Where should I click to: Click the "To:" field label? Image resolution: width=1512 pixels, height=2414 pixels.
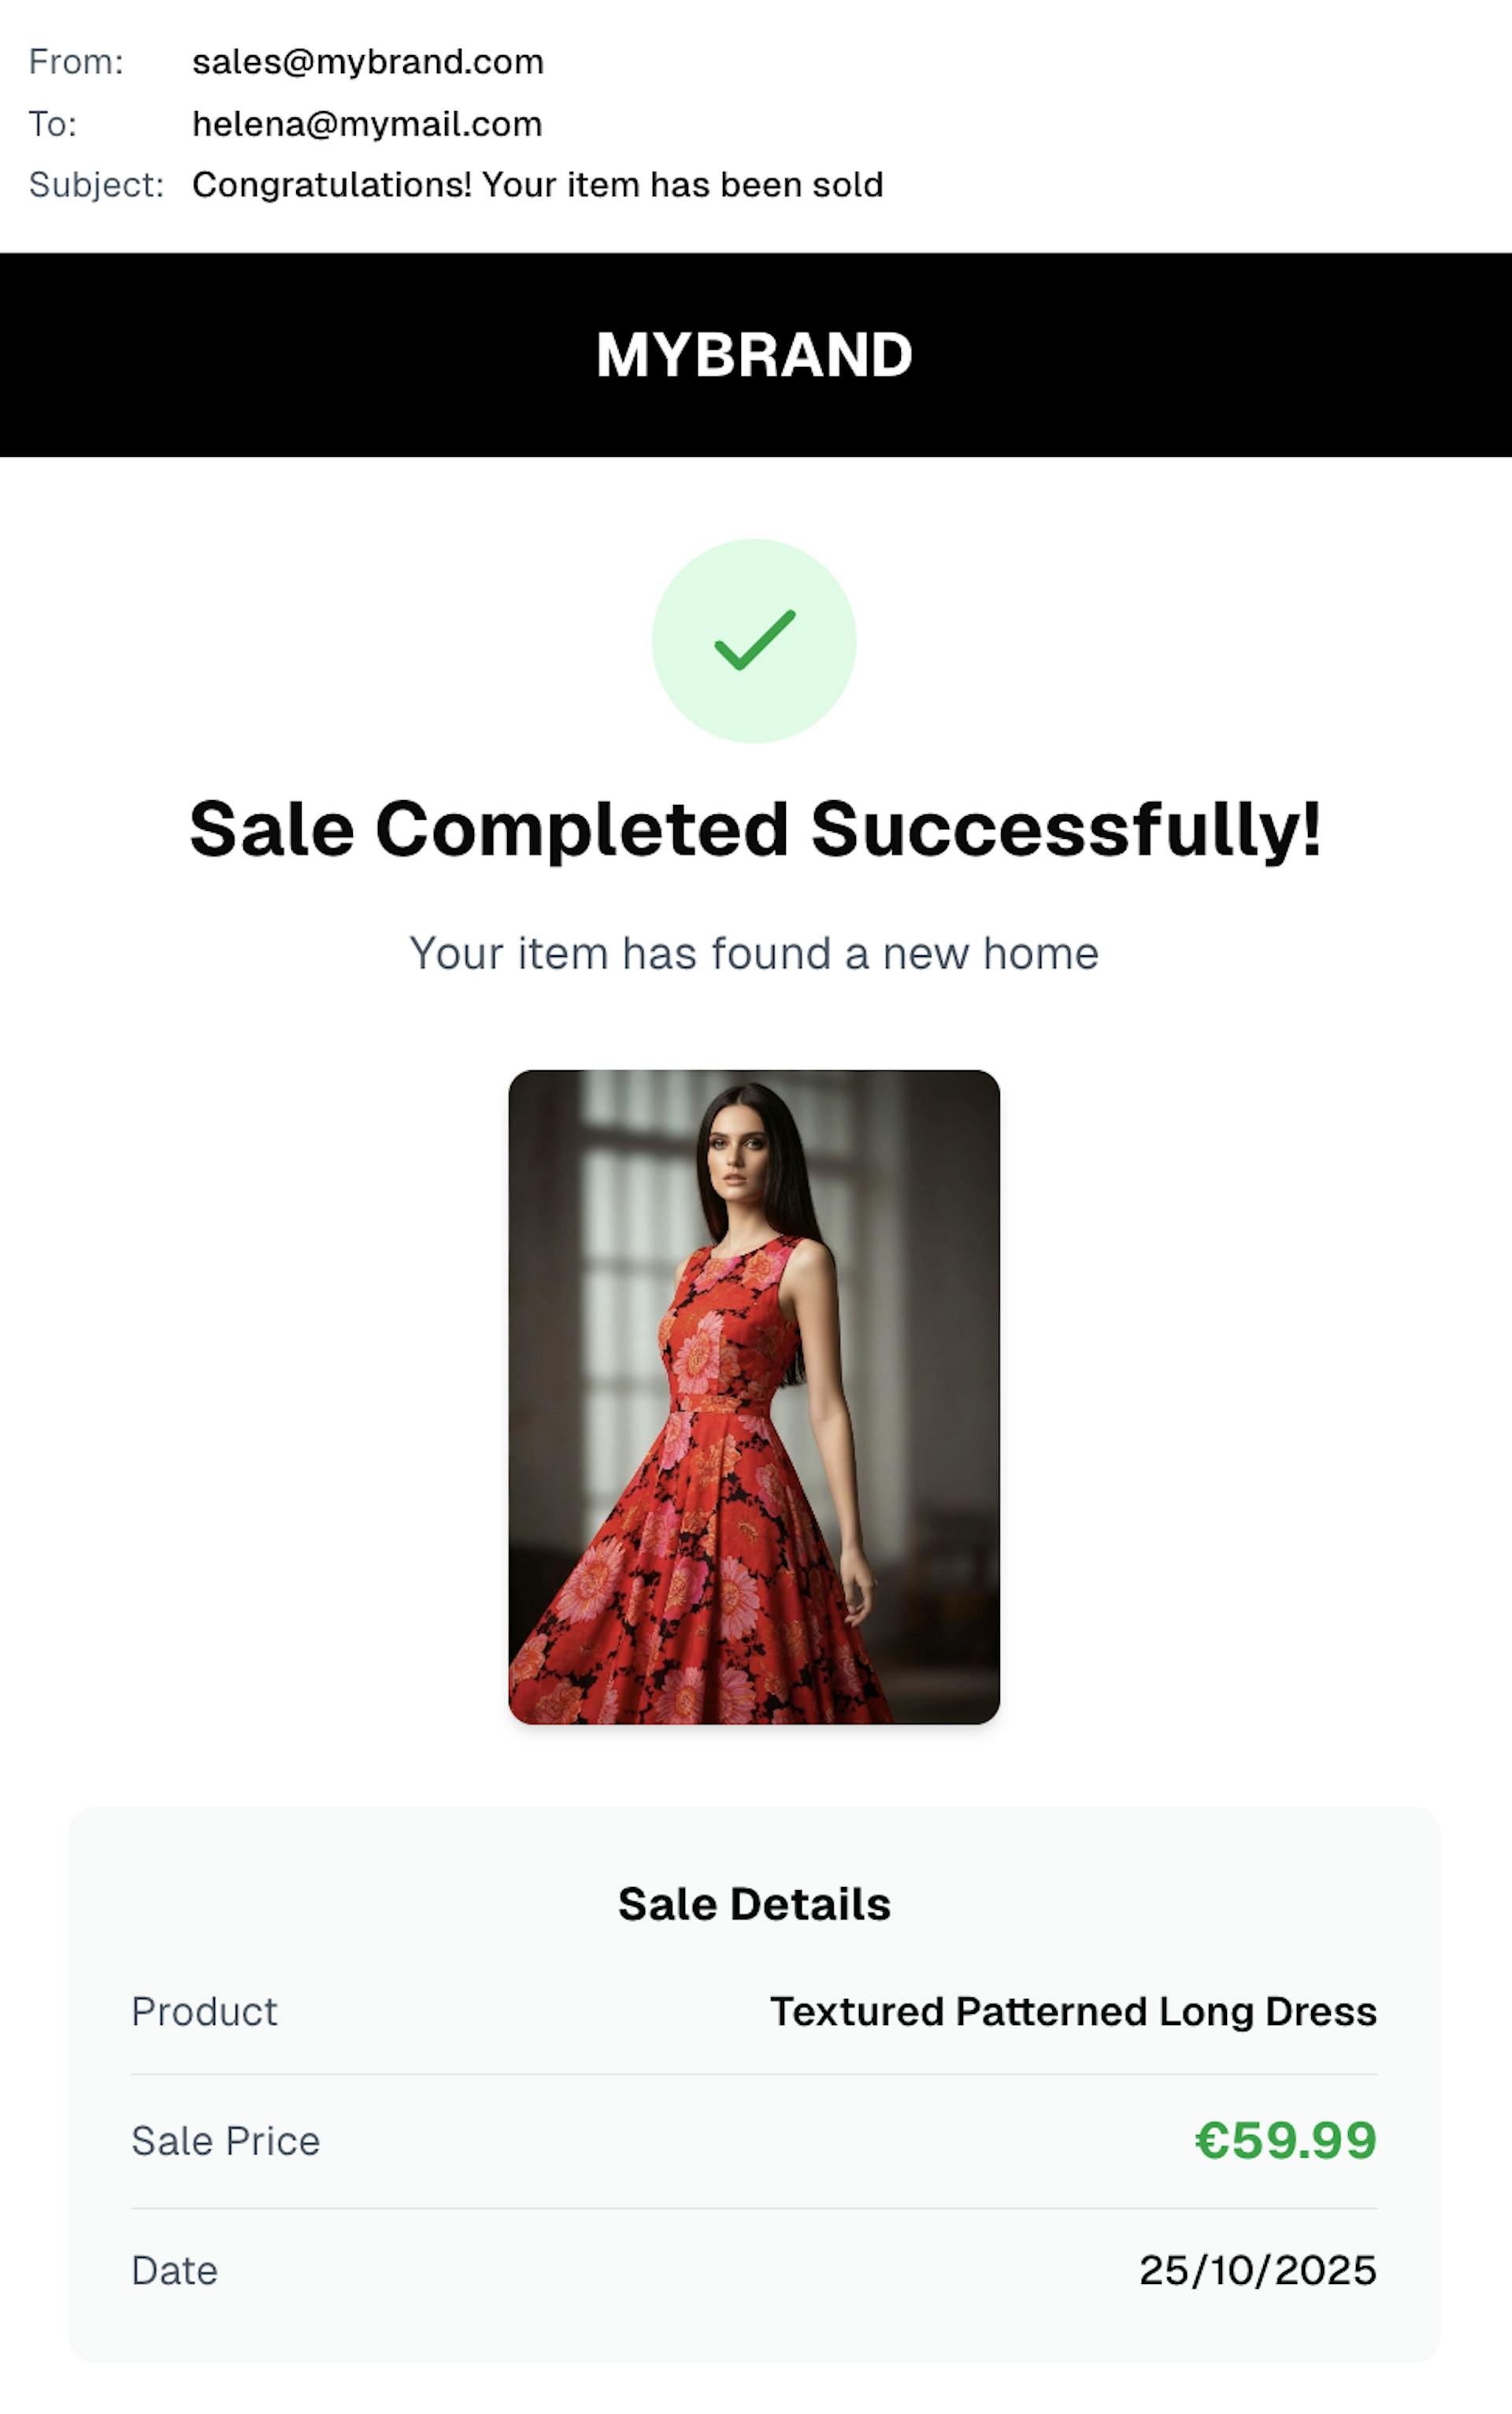coord(52,124)
